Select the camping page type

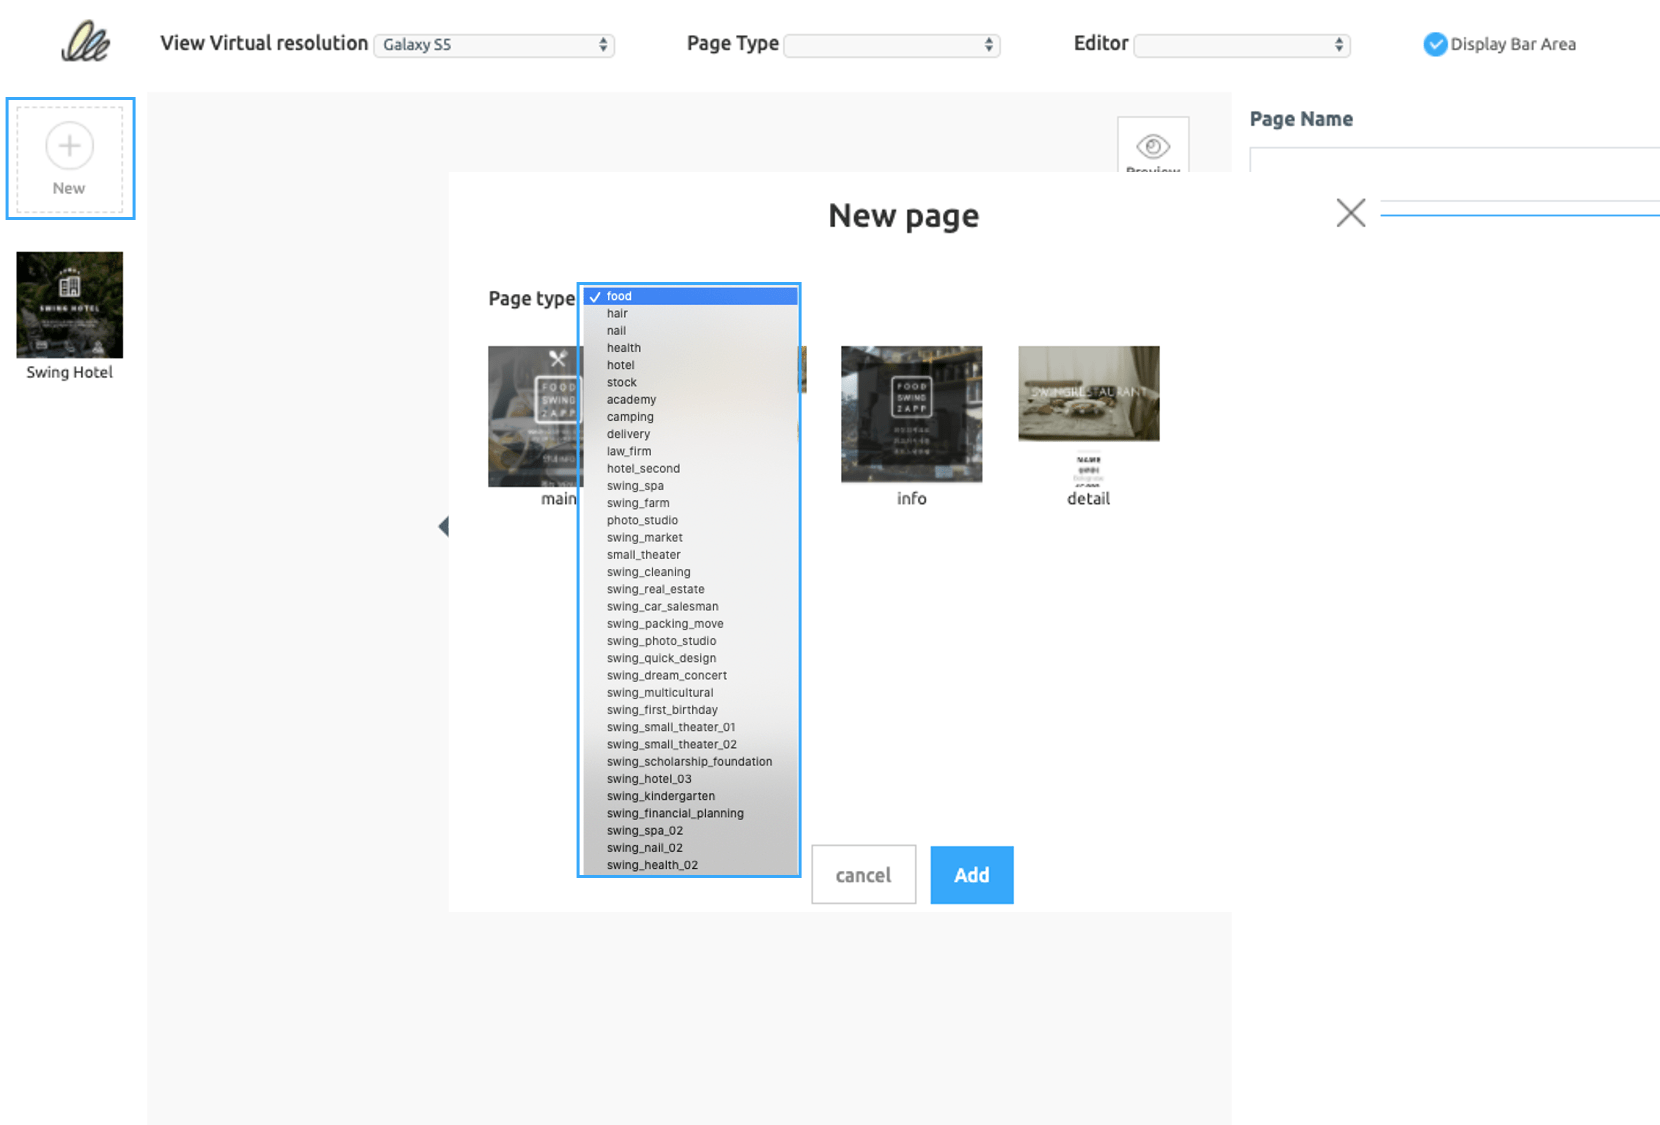630,417
